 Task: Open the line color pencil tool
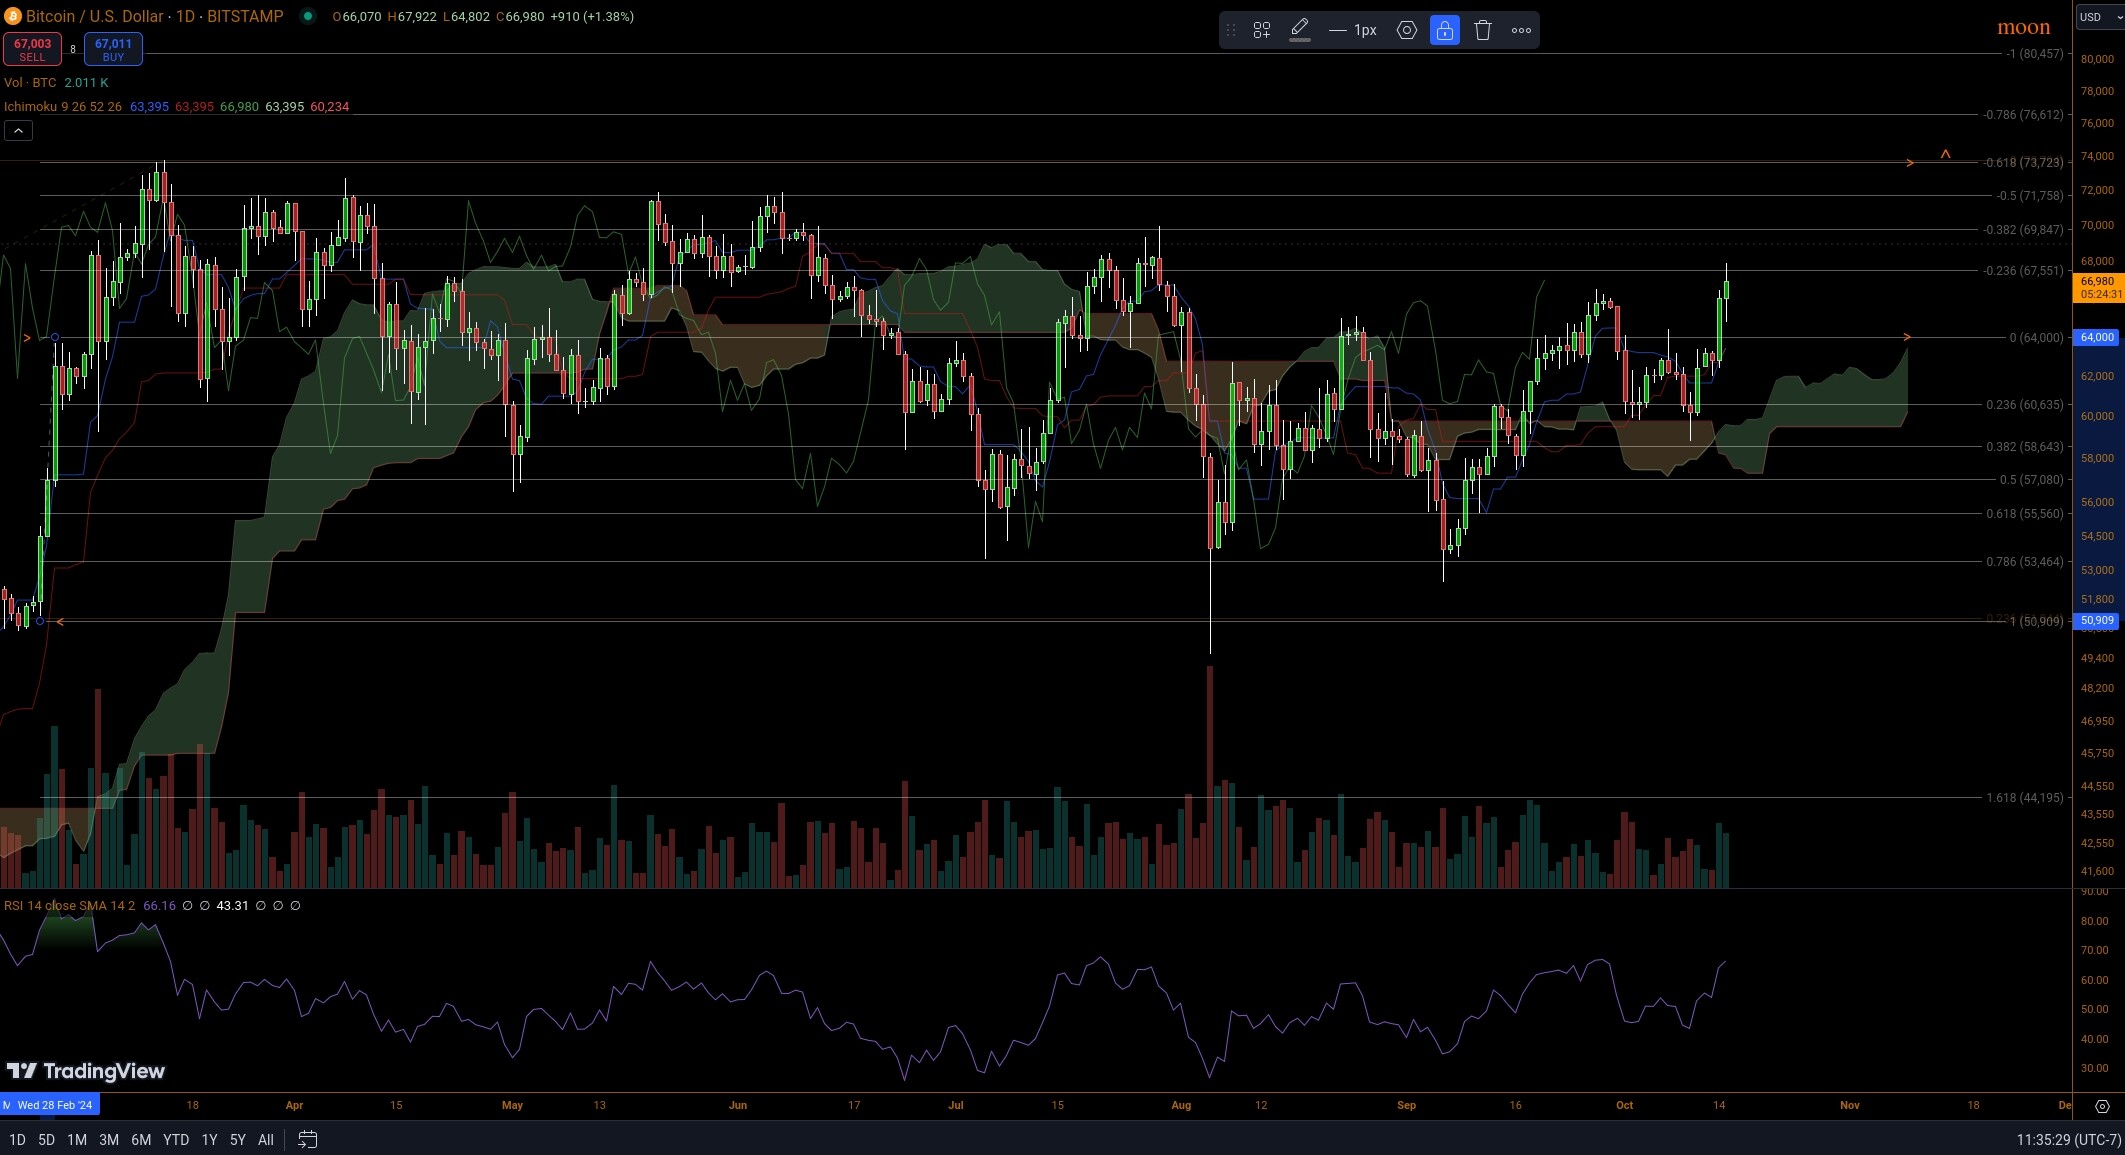(x=1300, y=30)
